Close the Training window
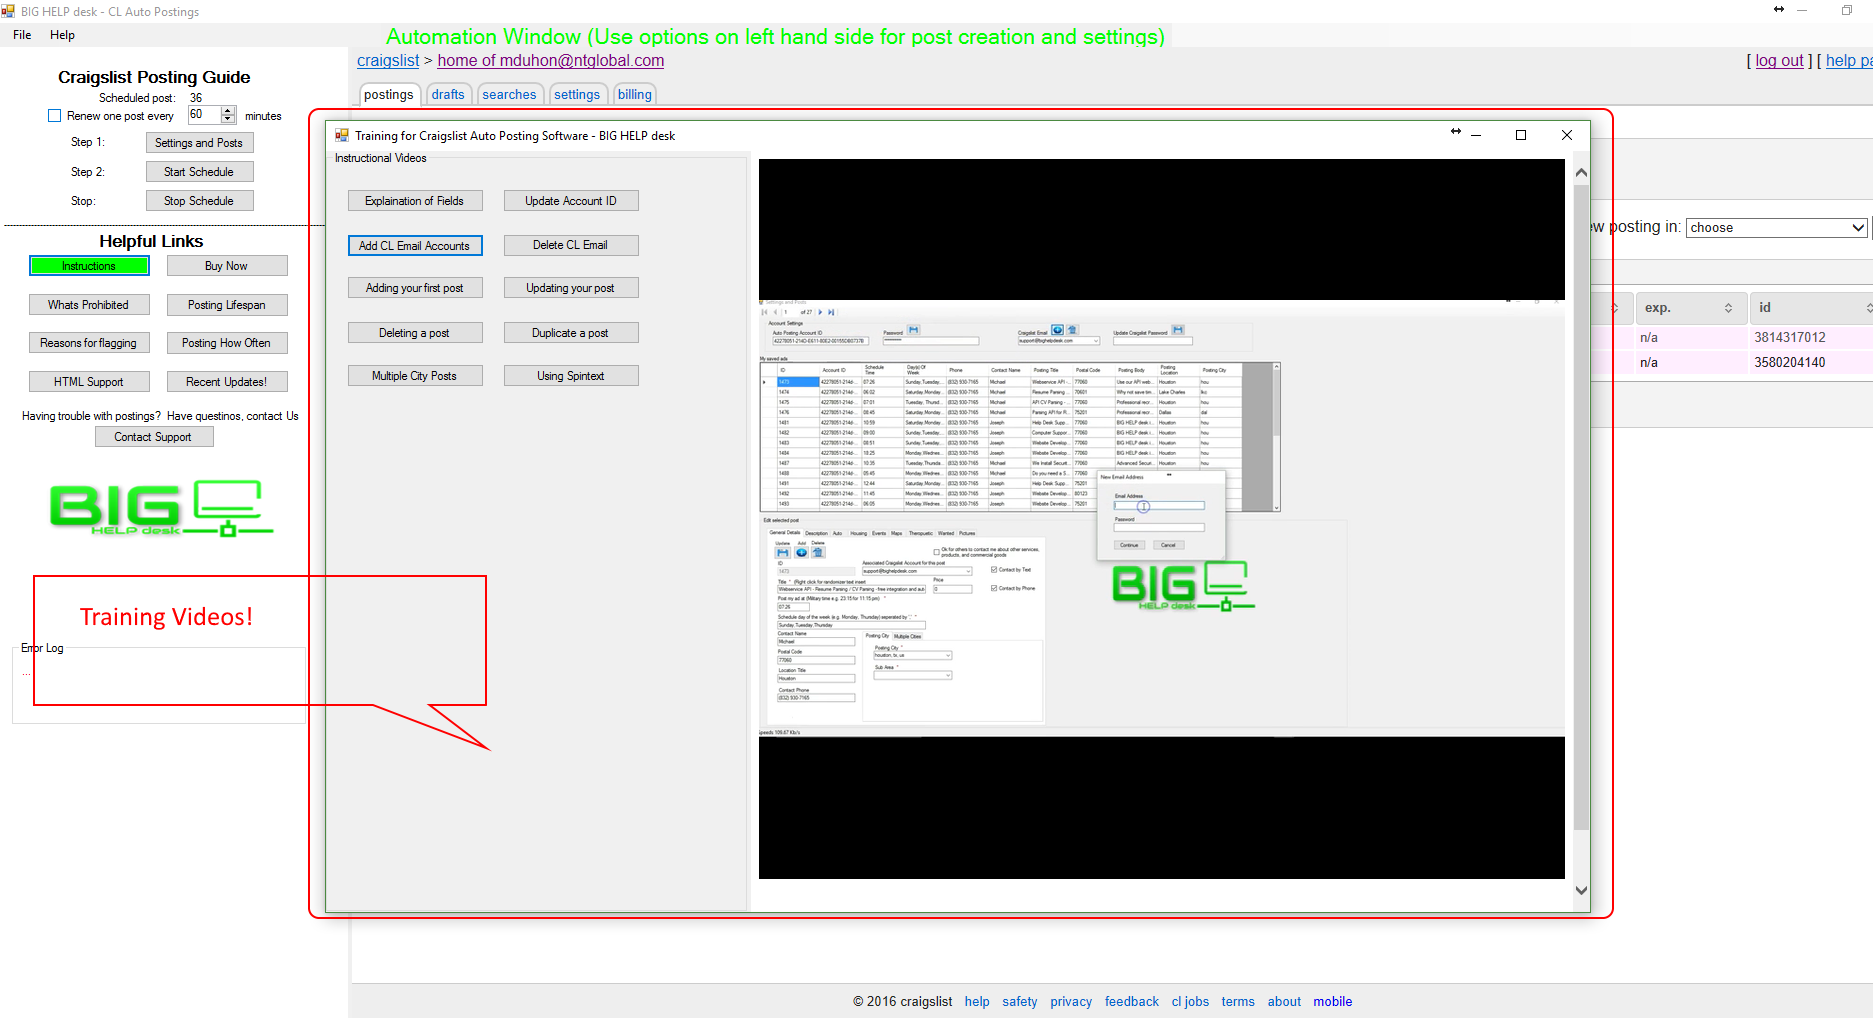The height and width of the screenshot is (1018, 1873). click(1567, 135)
